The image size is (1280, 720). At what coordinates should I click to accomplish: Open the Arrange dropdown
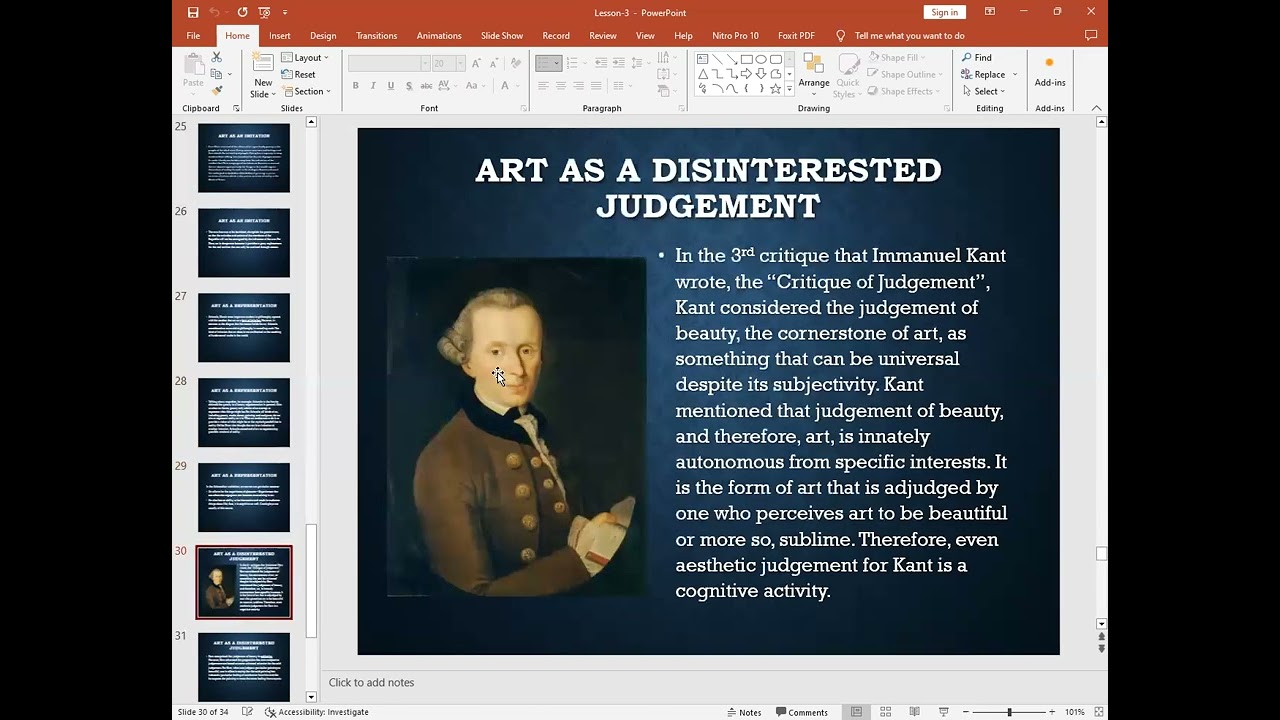click(814, 76)
